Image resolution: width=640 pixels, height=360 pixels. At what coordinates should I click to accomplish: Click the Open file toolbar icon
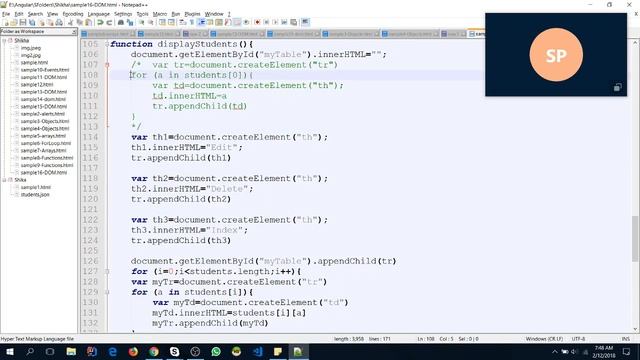click(14, 22)
